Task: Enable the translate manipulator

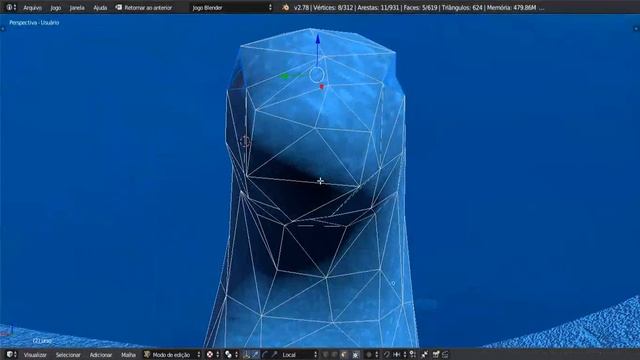Action: tap(255, 355)
